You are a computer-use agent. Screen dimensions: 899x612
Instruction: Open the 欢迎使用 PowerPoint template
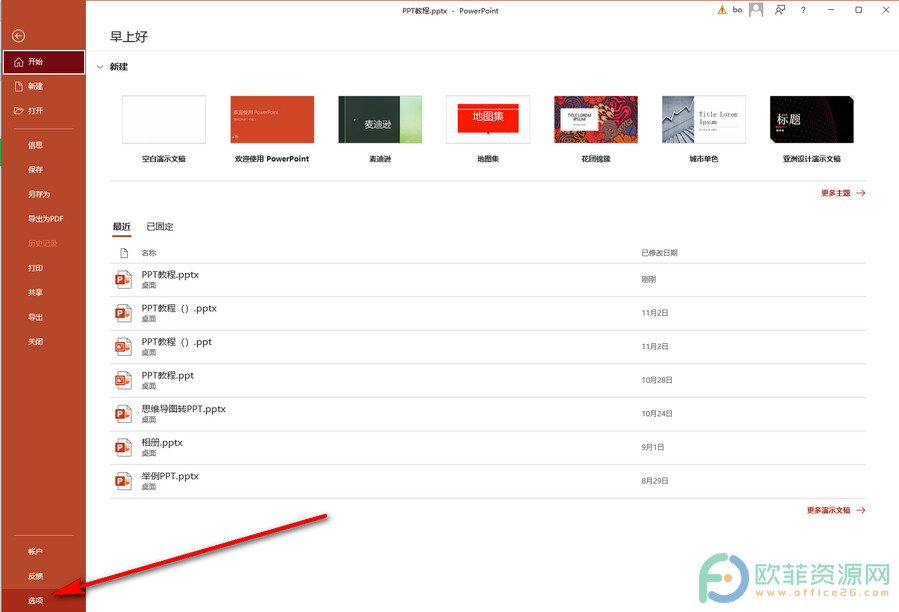(x=272, y=120)
